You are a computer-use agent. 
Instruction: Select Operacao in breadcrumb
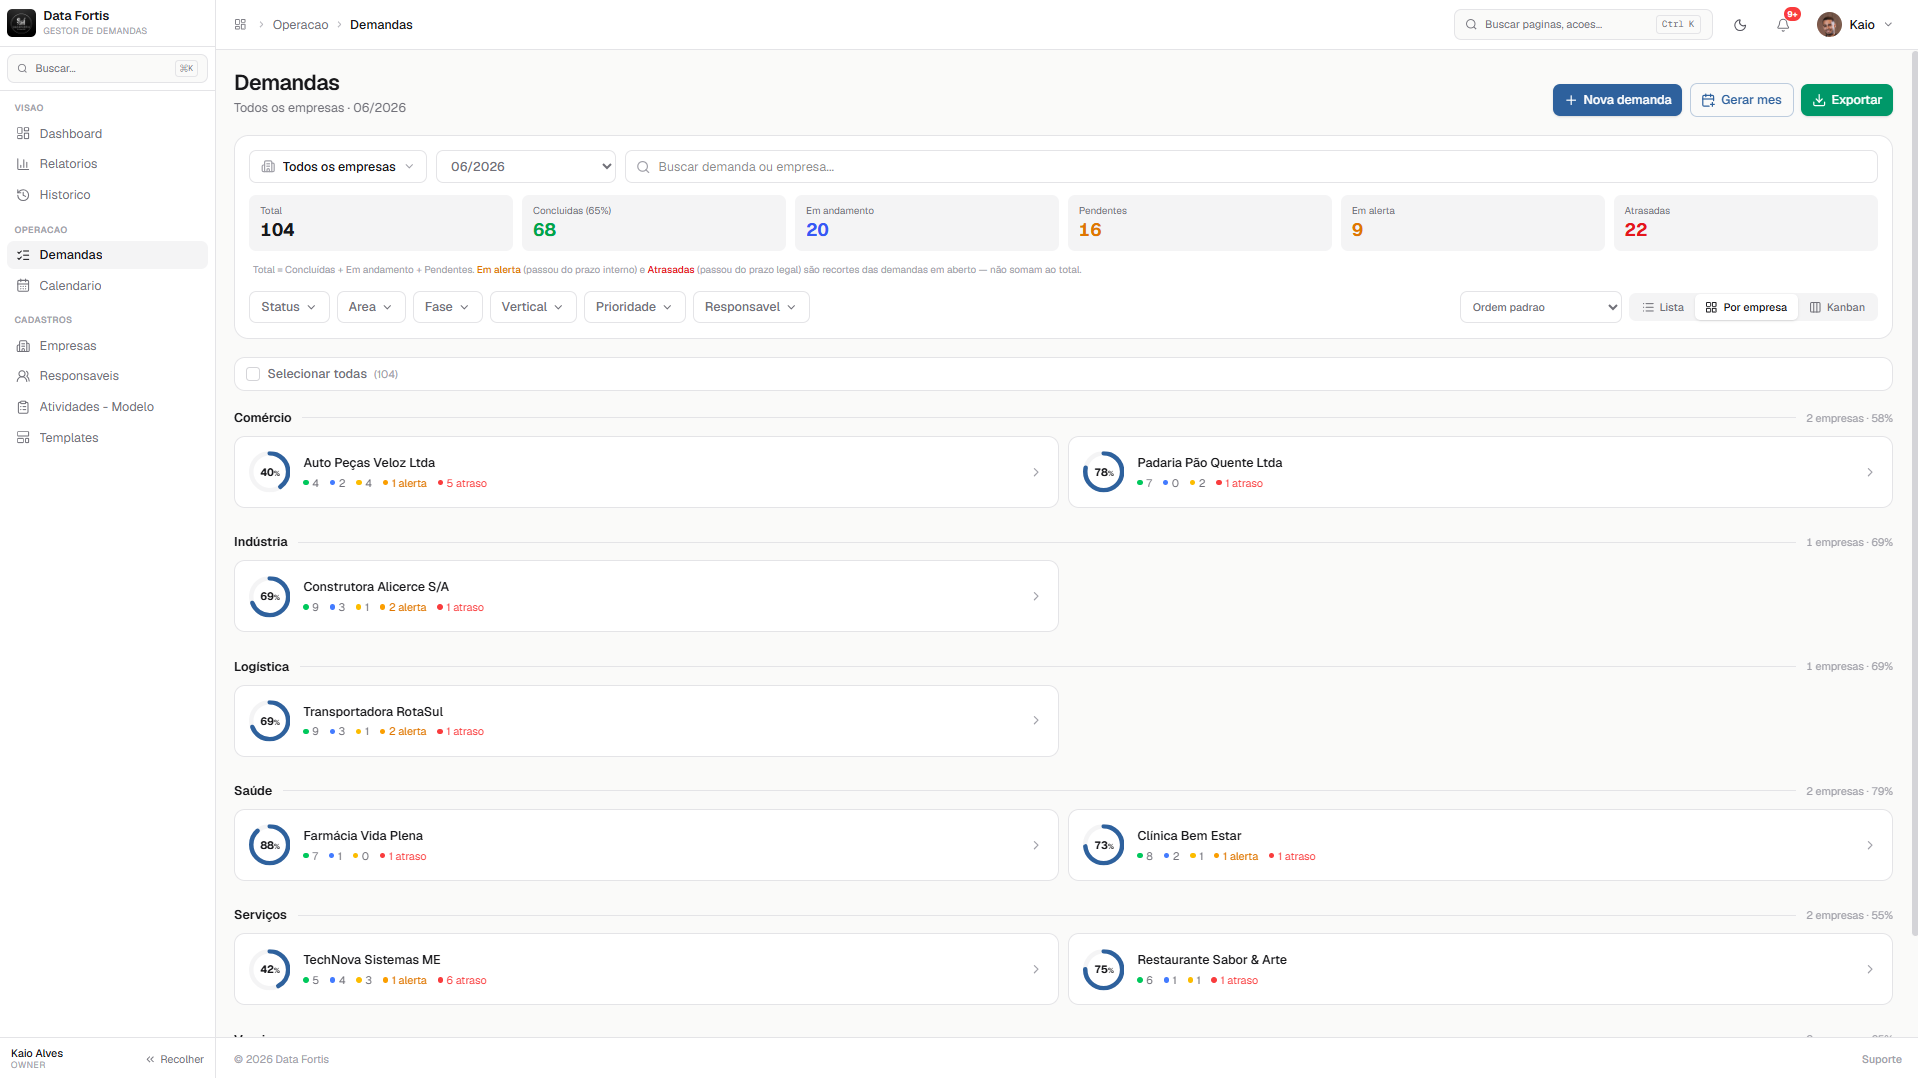pos(300,25)
